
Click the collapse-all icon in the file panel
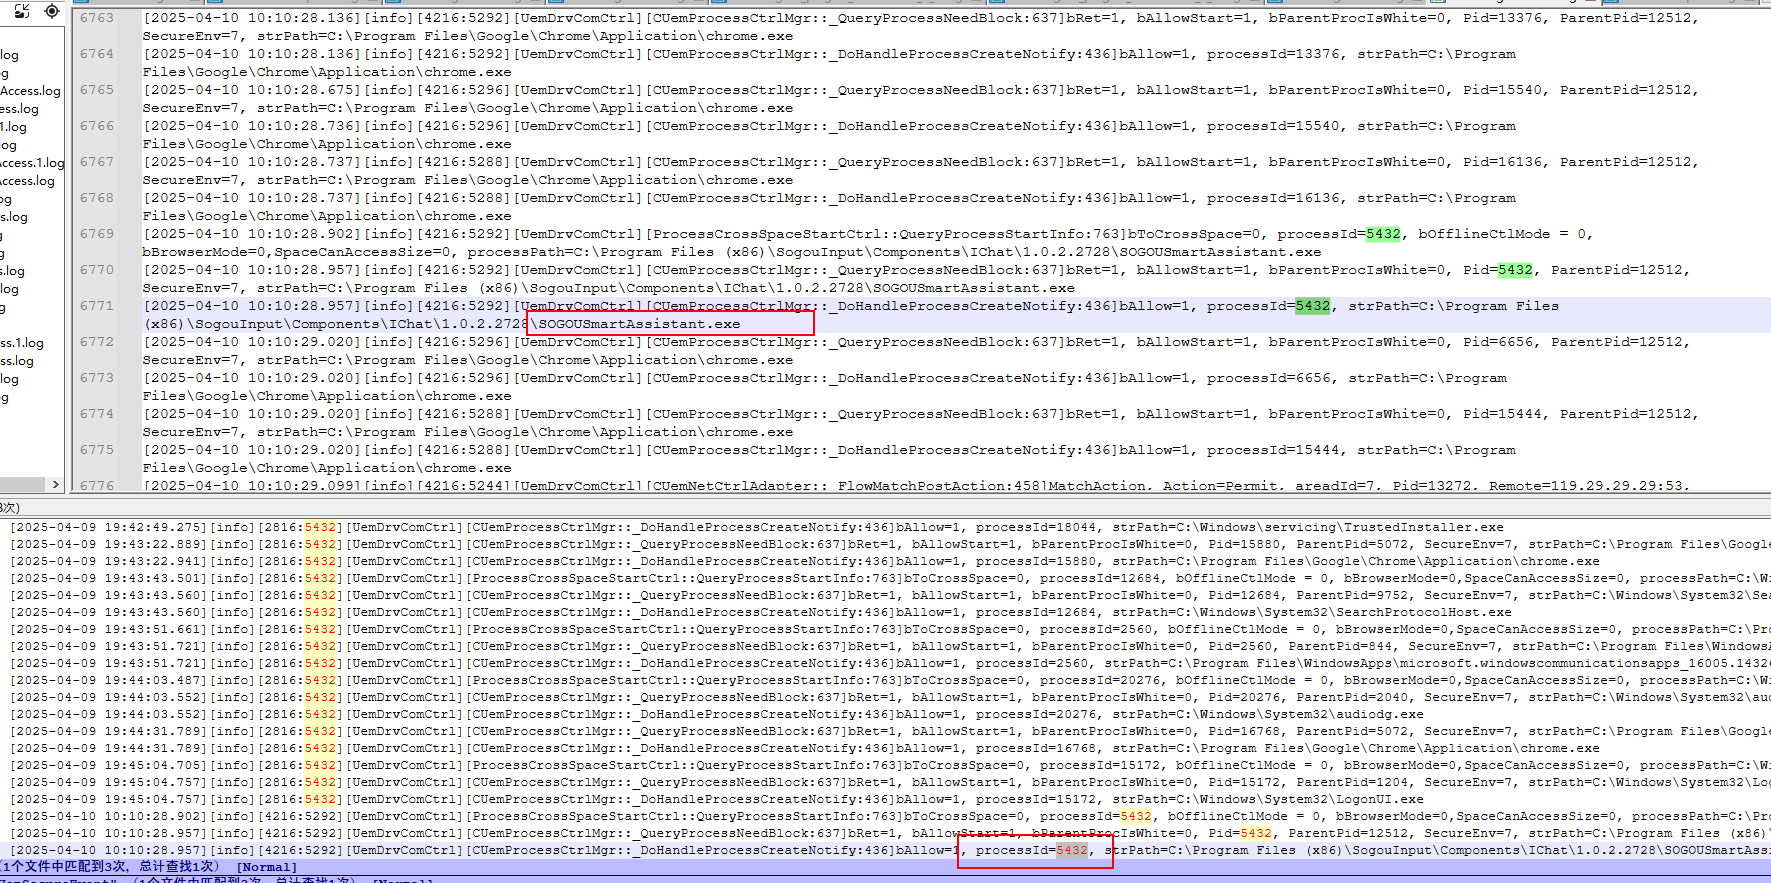tap(22, 11)
